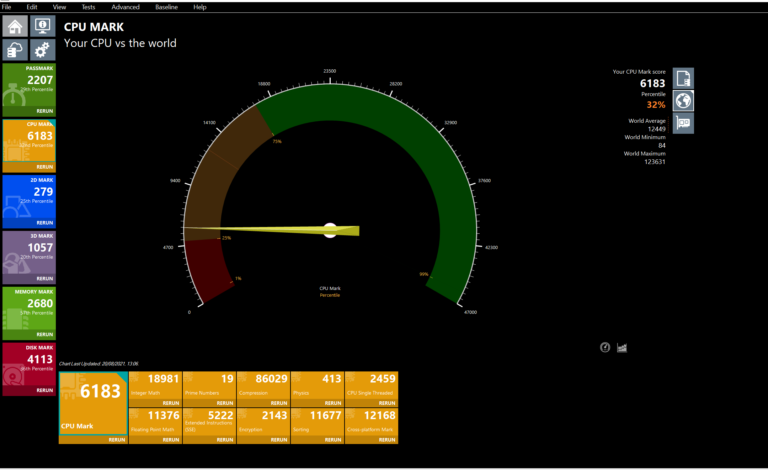This screenshot has width=768, height=470.
Task: Rerun the Disk Mark test
Action: pyautogui.click(x=45, y=390)
